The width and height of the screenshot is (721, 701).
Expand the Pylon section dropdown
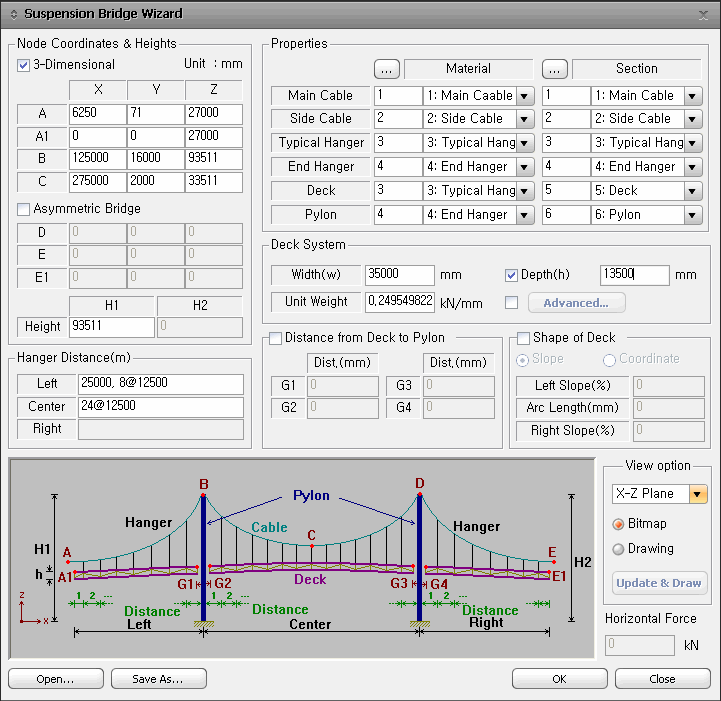coord(693,214)
